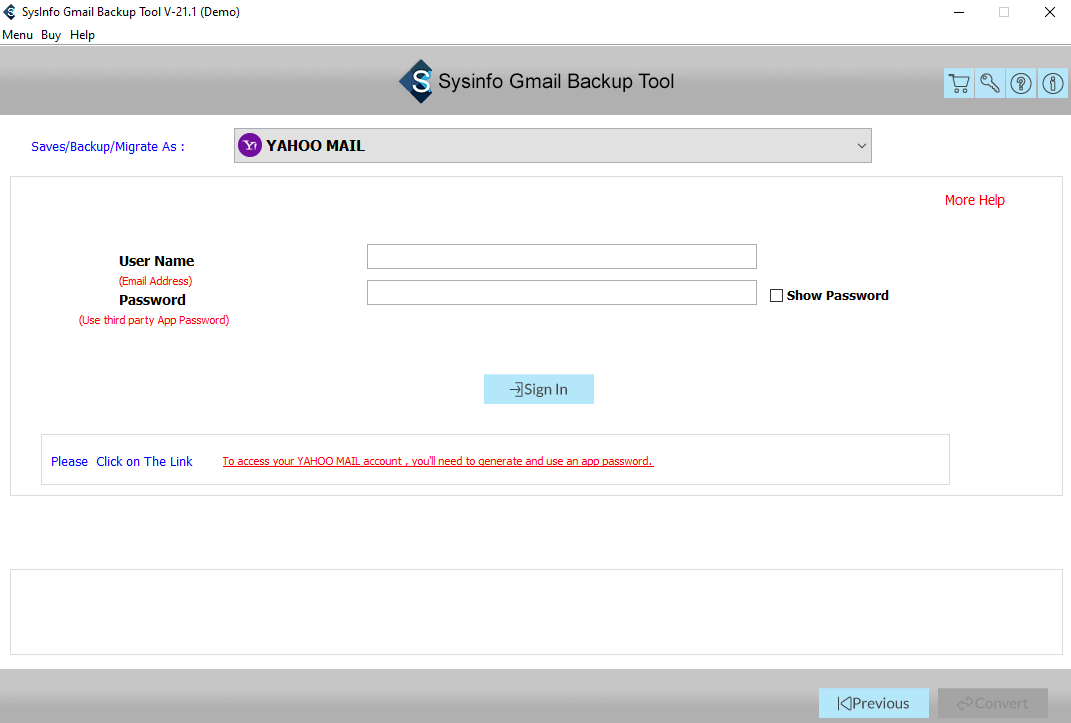Click the info about icon
1071x723 pixels.
(1053, 83)
